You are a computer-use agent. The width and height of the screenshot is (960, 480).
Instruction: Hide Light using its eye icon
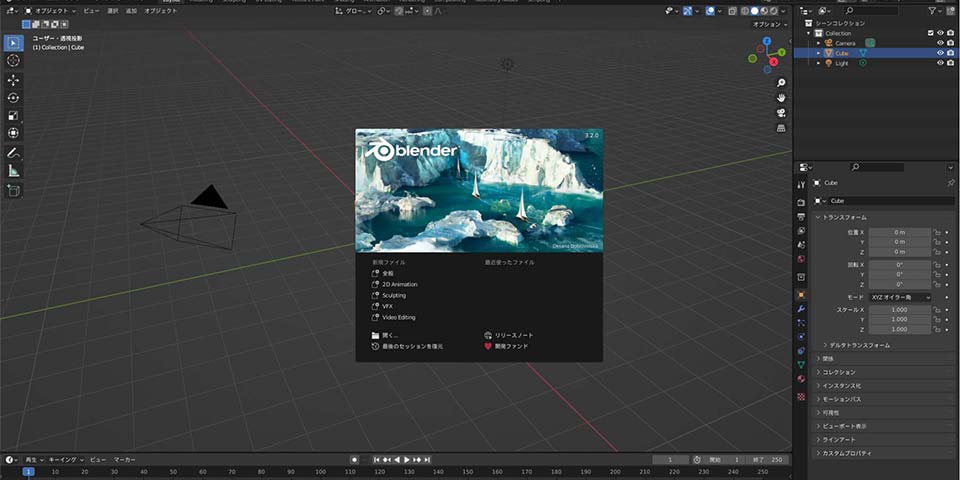point(940,63)
